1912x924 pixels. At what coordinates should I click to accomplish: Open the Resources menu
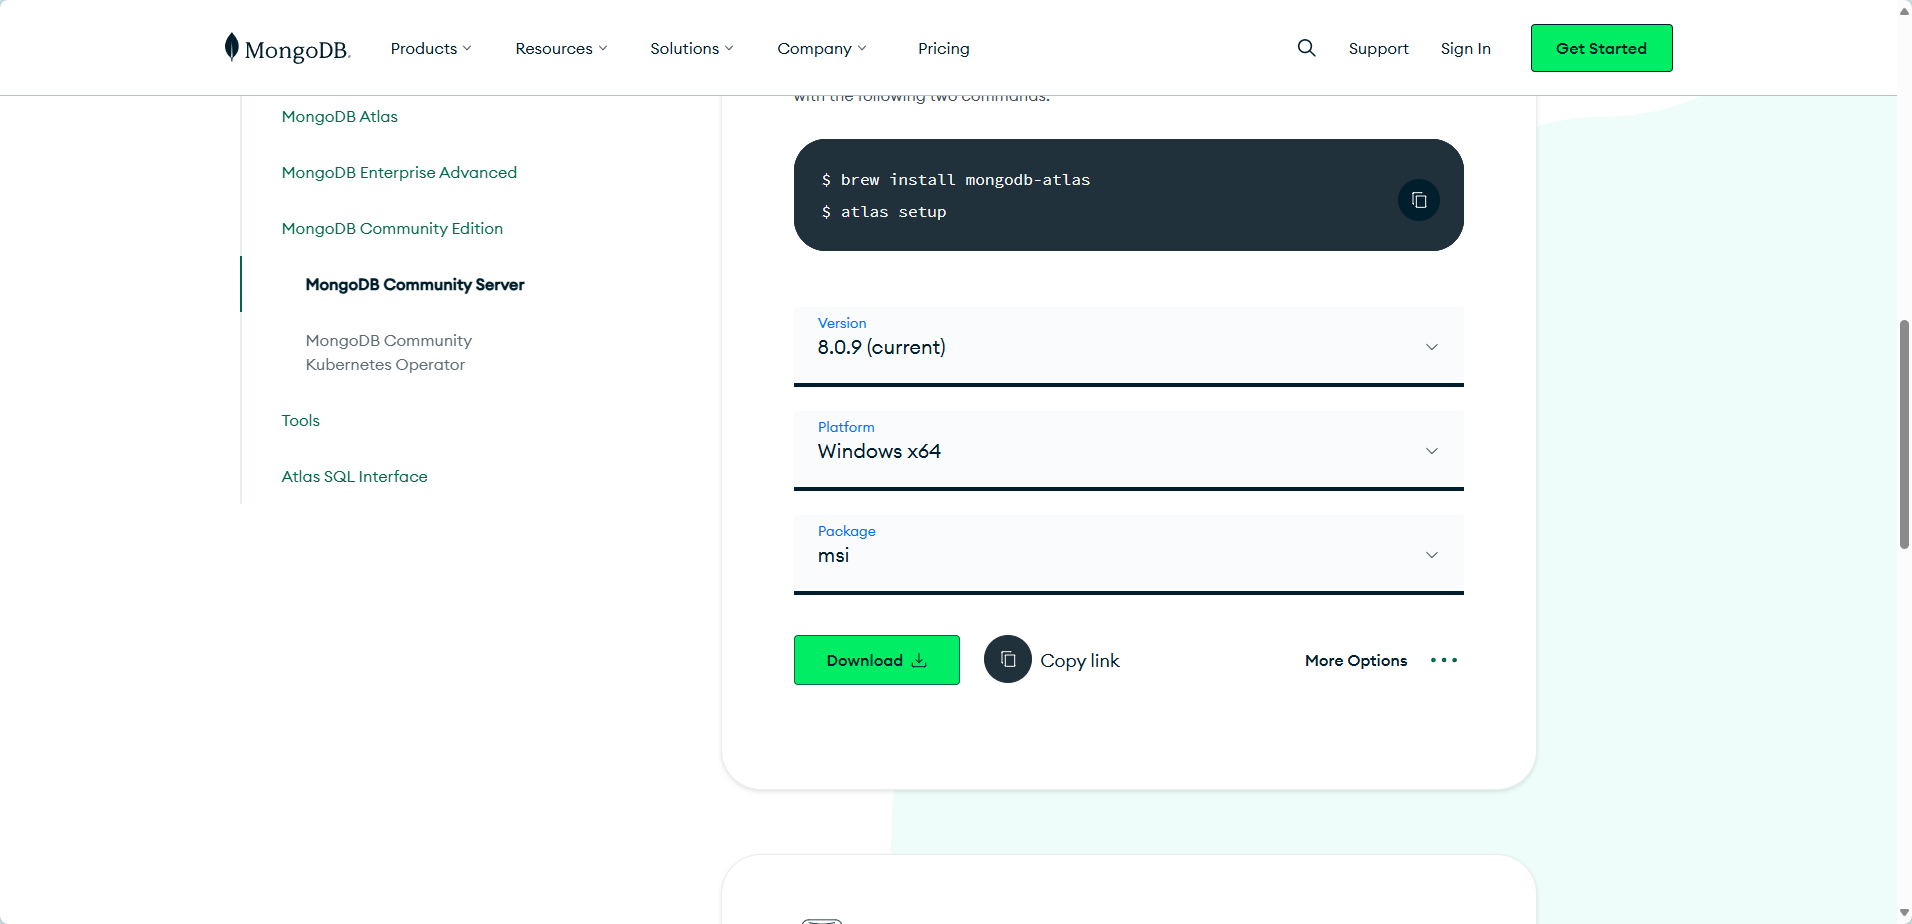561,48
